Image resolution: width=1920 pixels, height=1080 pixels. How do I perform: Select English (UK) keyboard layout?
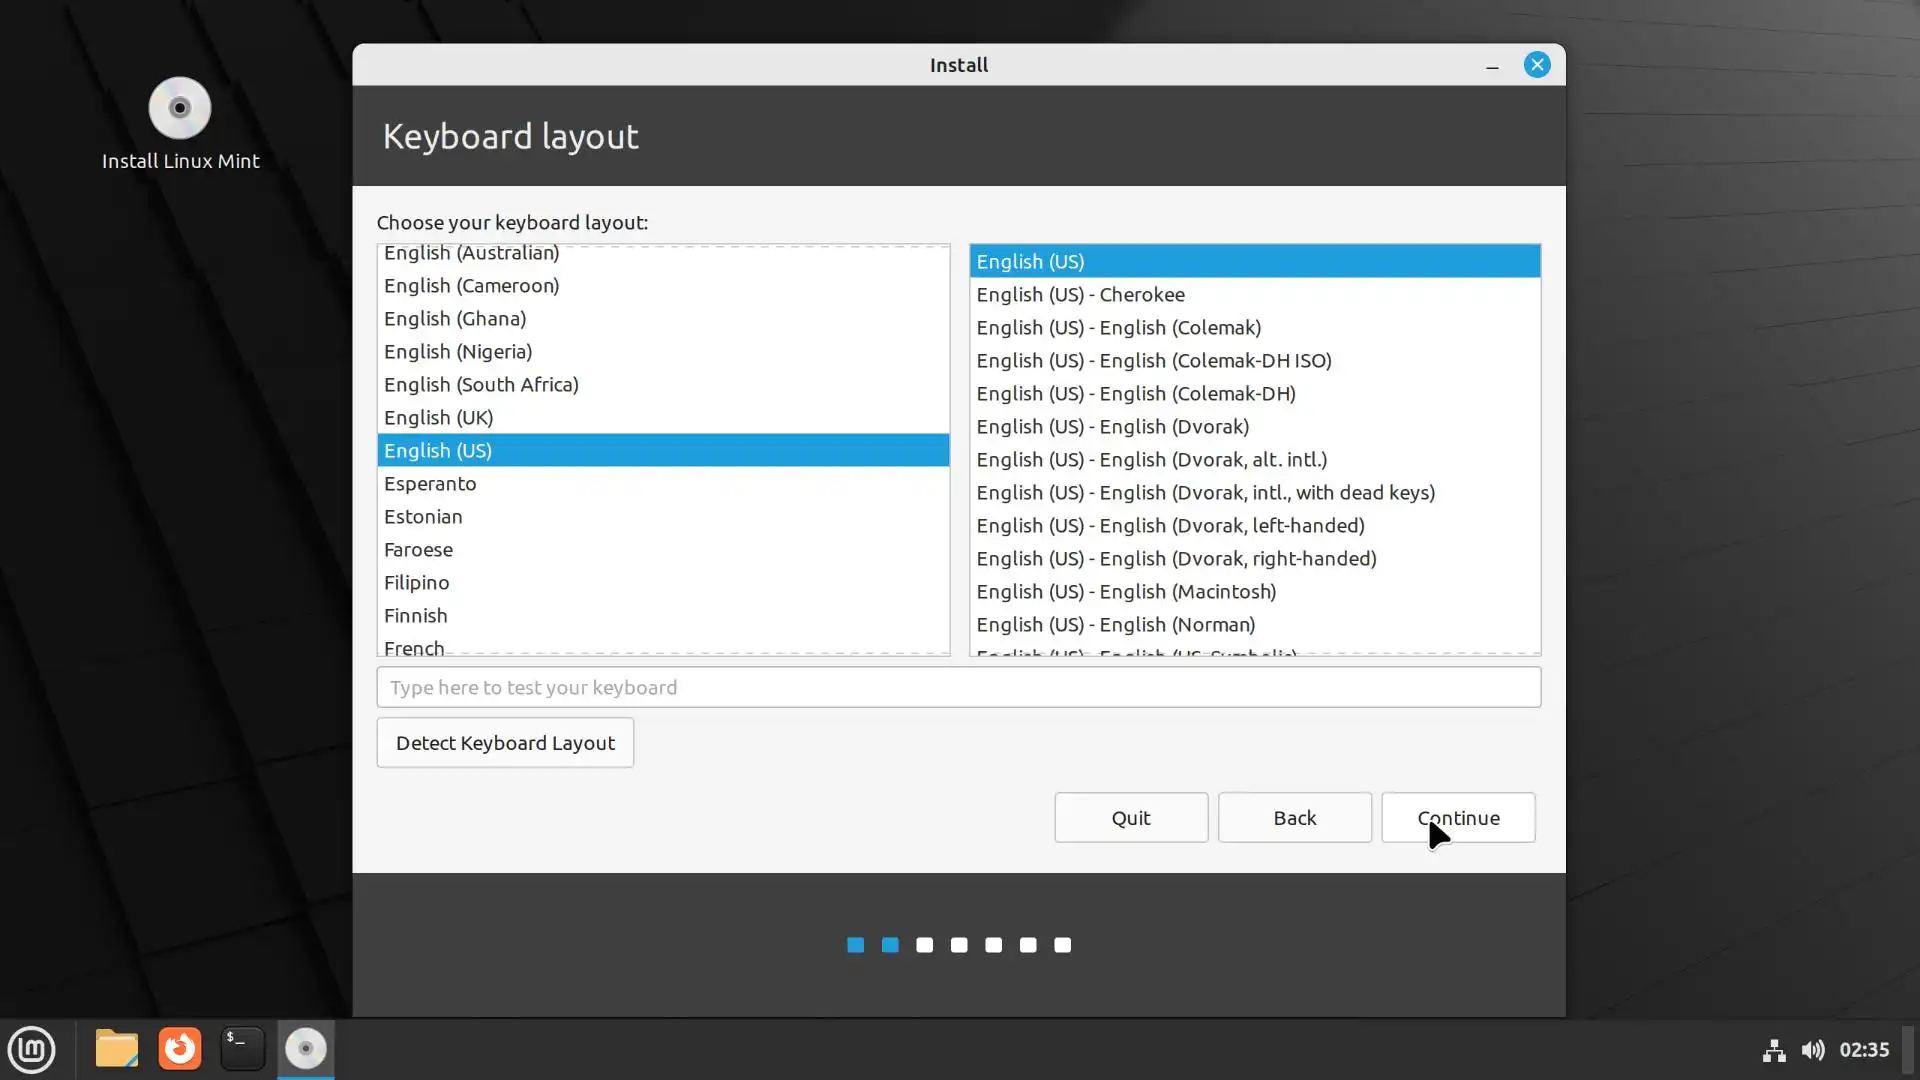tap(439, 418)
